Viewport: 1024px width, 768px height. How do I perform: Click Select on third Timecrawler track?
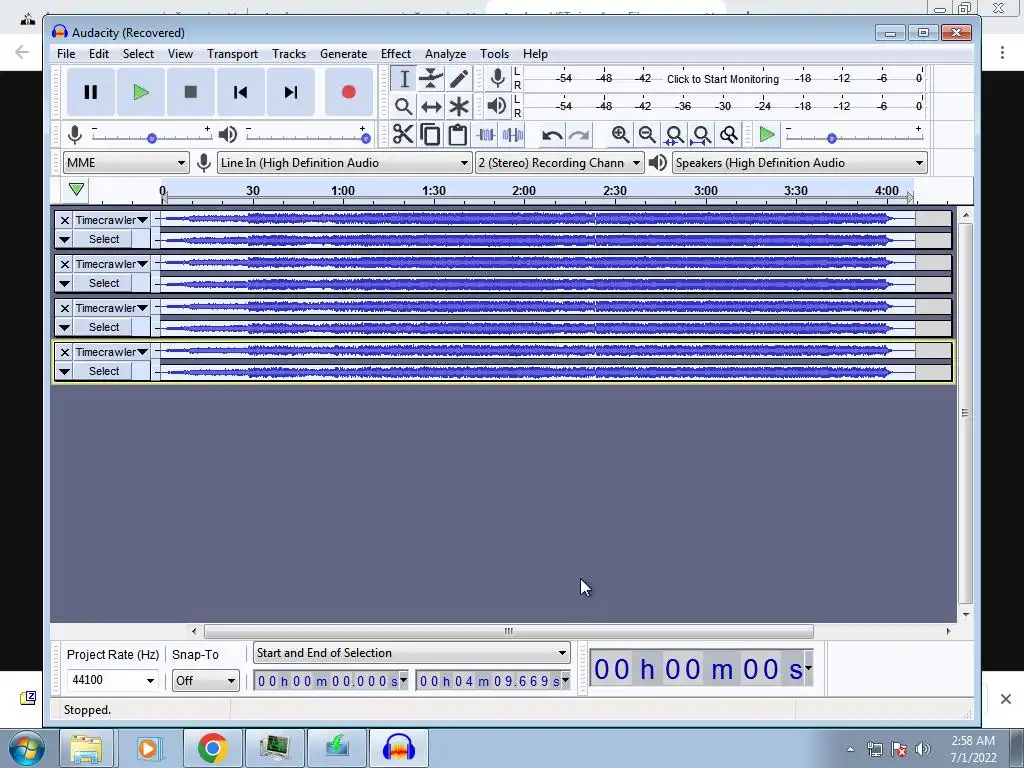(104, 327)
